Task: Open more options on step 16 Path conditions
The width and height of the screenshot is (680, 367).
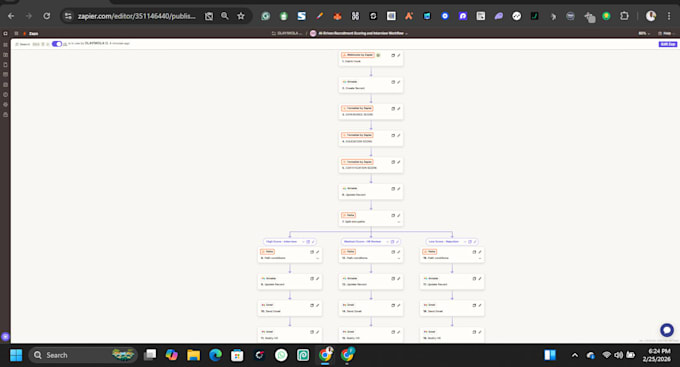Action: coord(480,258)
